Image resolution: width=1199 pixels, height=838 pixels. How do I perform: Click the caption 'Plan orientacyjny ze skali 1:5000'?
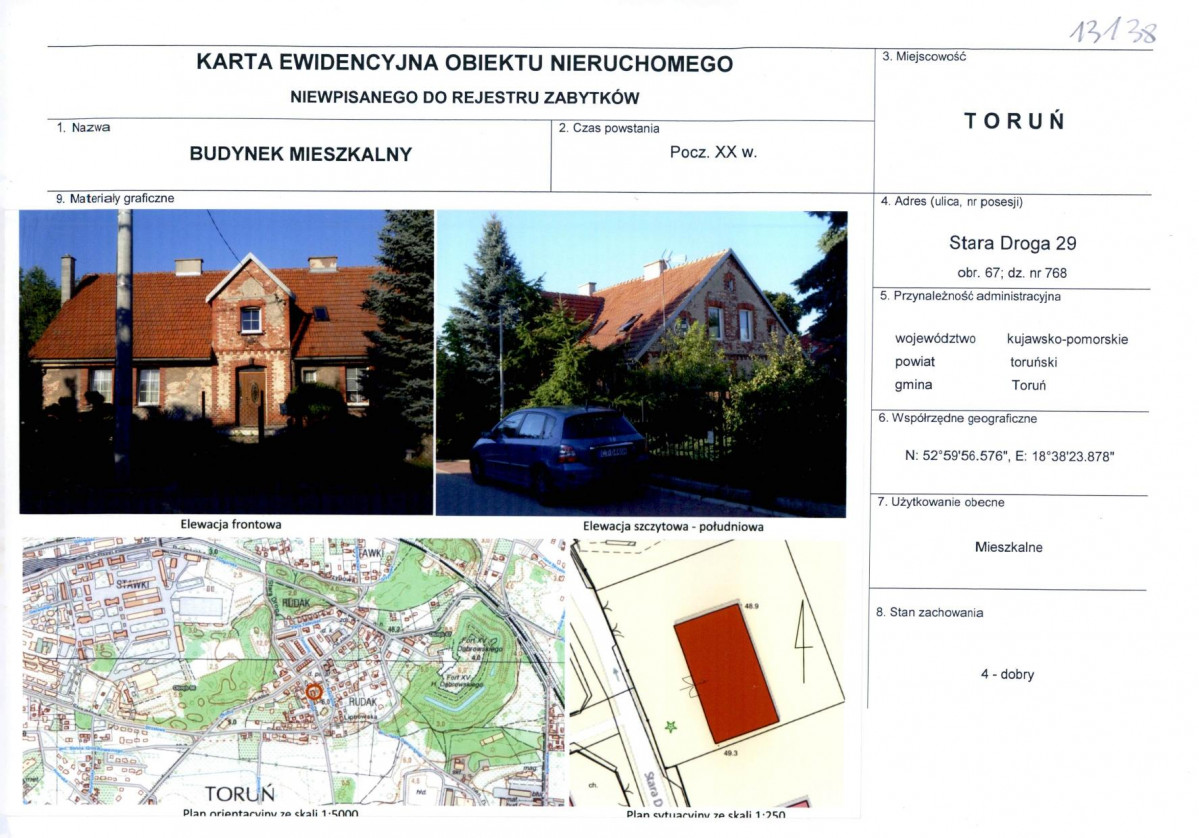[271, 814]
